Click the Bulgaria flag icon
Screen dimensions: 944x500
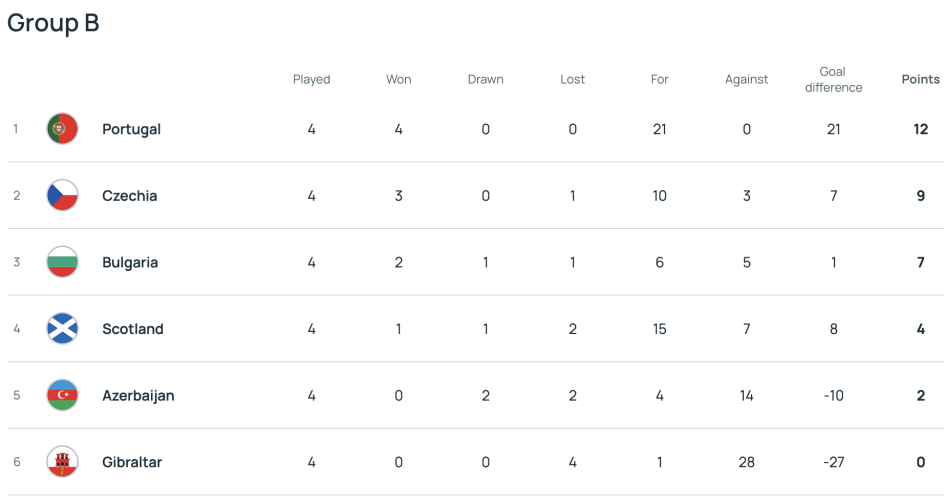coord(62,262)
